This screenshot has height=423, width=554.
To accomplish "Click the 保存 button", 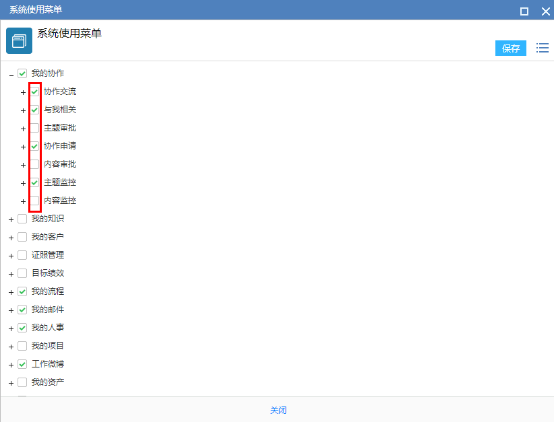I will point(511,48).
